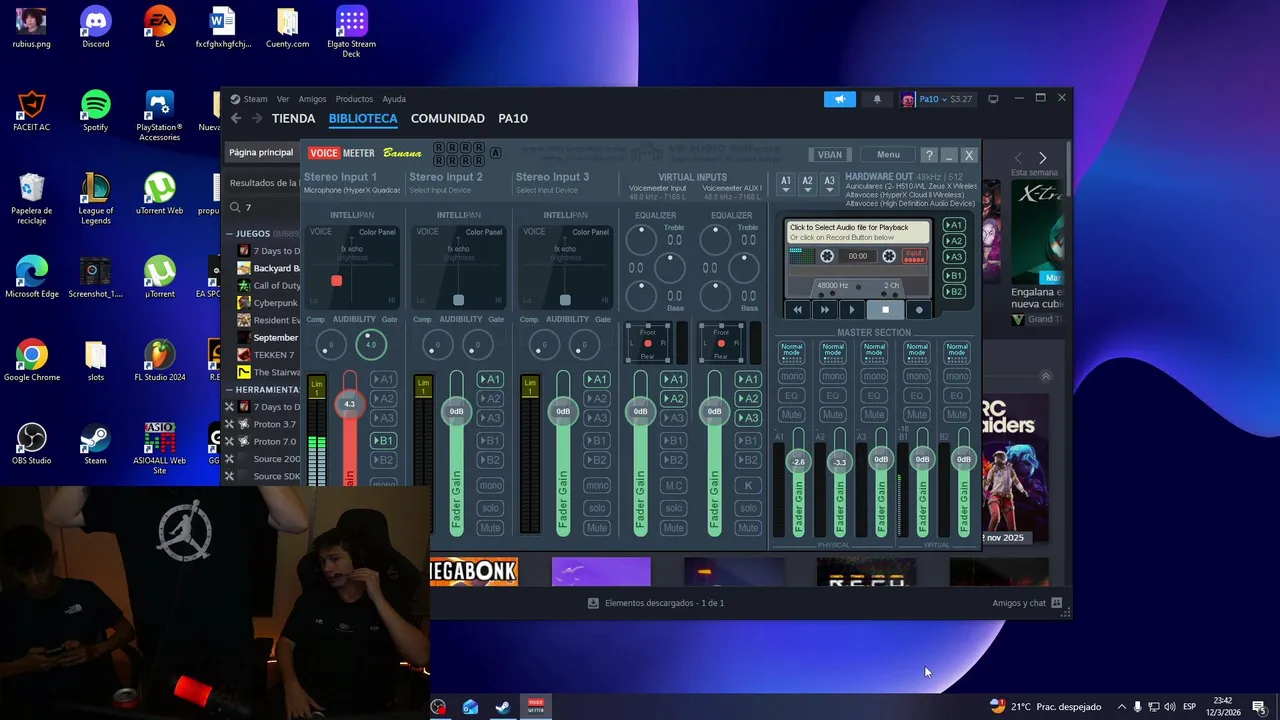Toggle mono on Stereo Input 3
The image size is (1280, 720).
[597, 485]
